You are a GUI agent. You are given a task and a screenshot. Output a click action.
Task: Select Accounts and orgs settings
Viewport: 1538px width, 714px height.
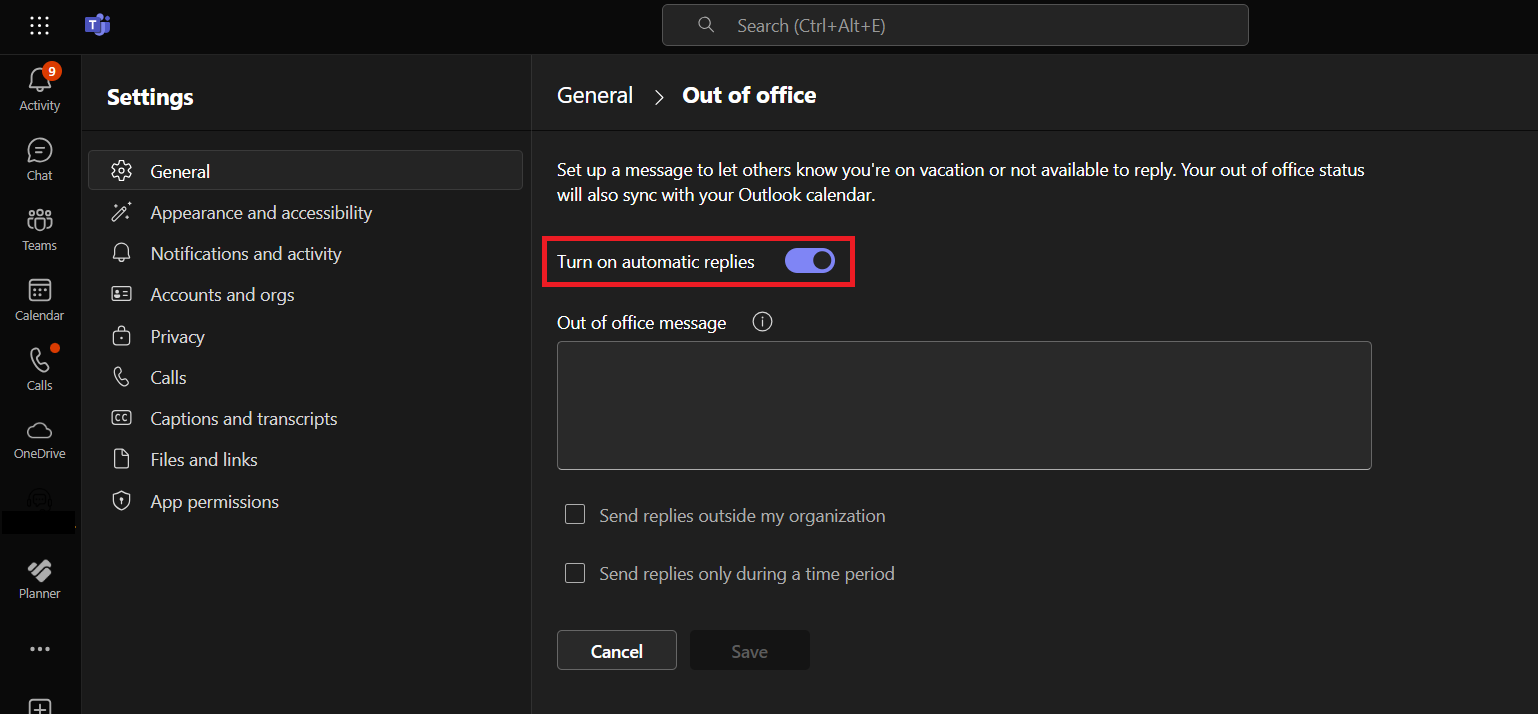click(x=305, y=294)
